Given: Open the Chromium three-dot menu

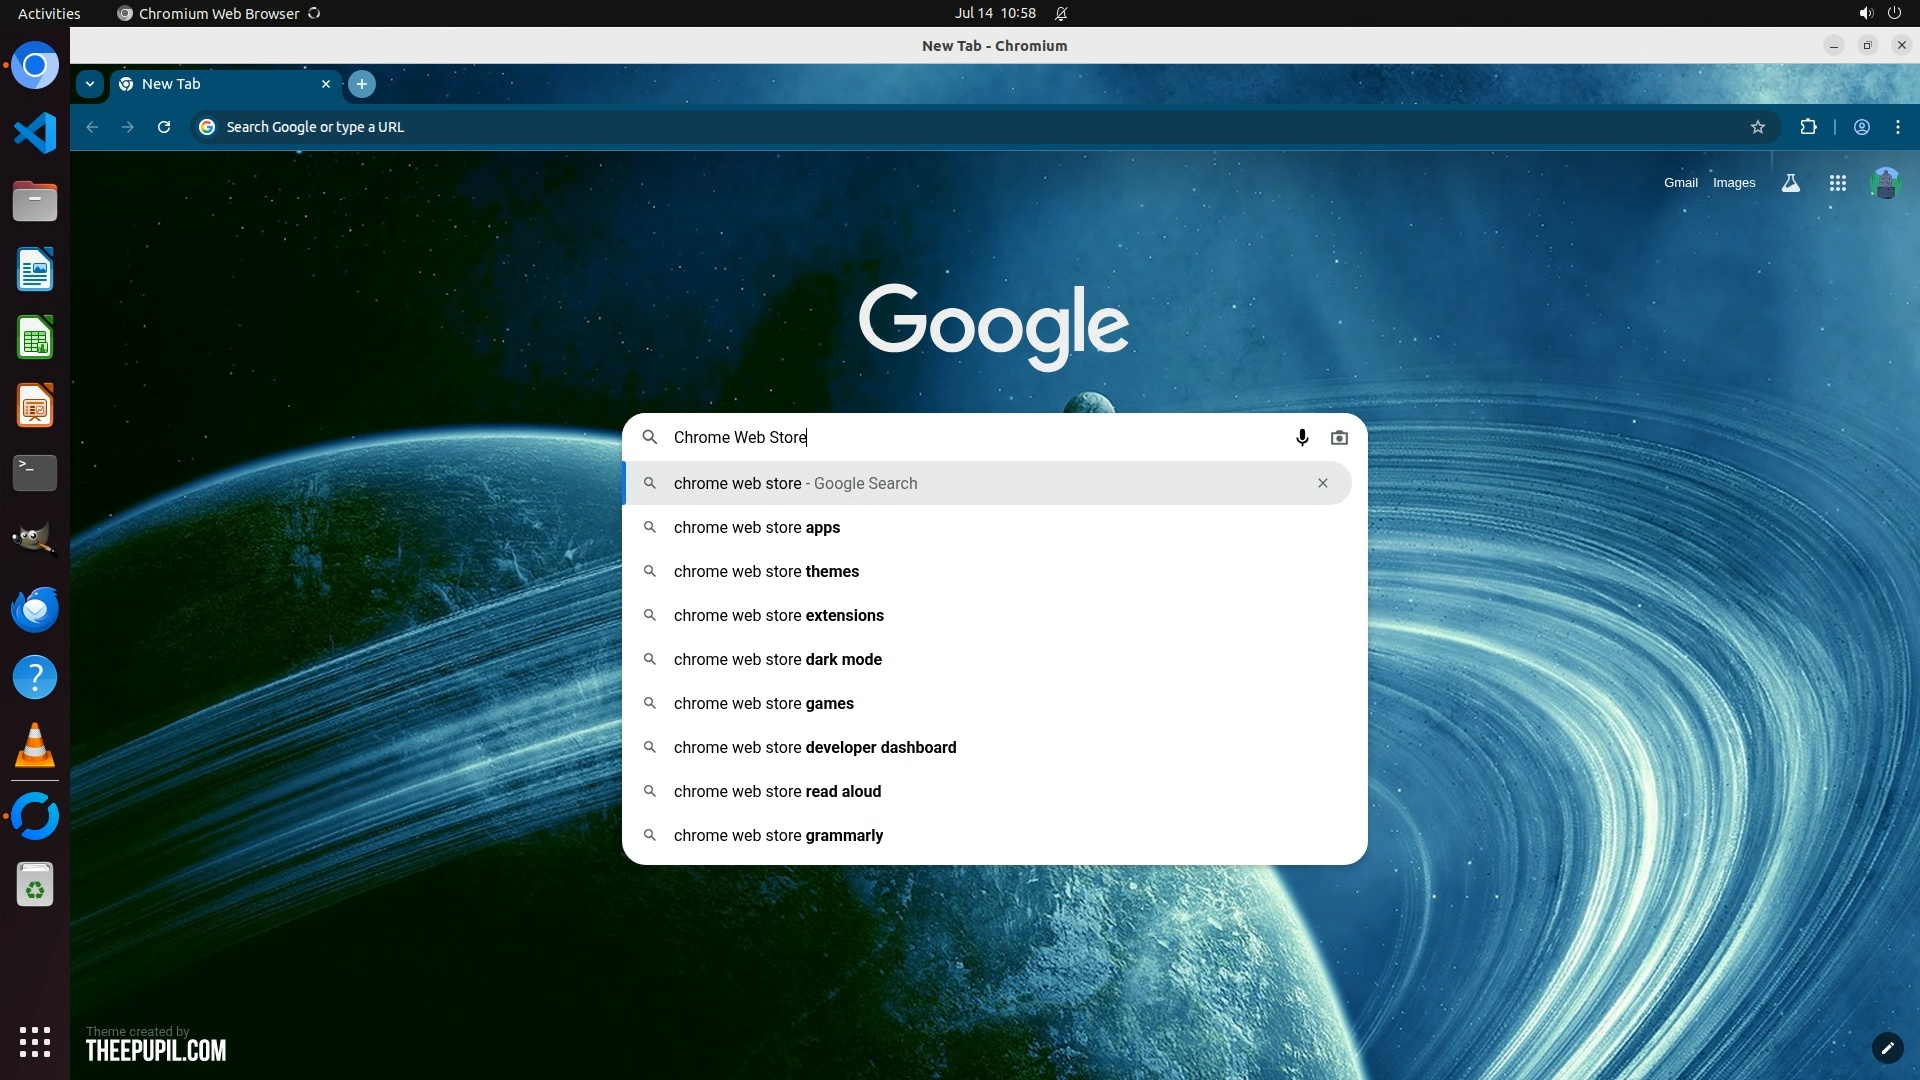Looking at the screenshot, I should (1898, 127).
